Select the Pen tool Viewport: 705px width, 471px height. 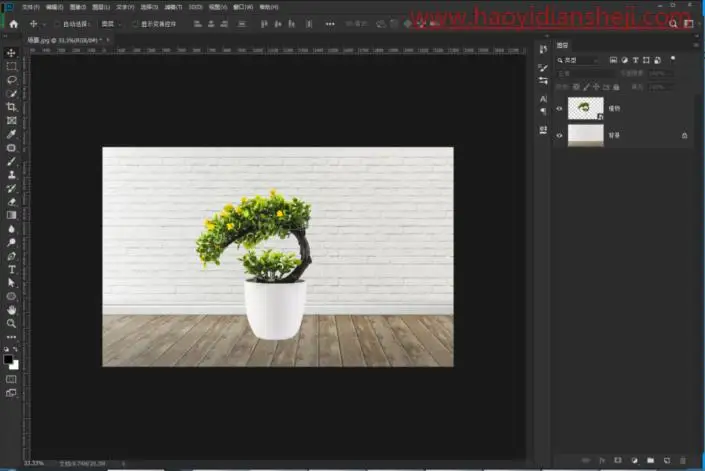pyautogui.click(x=11, y=256)
